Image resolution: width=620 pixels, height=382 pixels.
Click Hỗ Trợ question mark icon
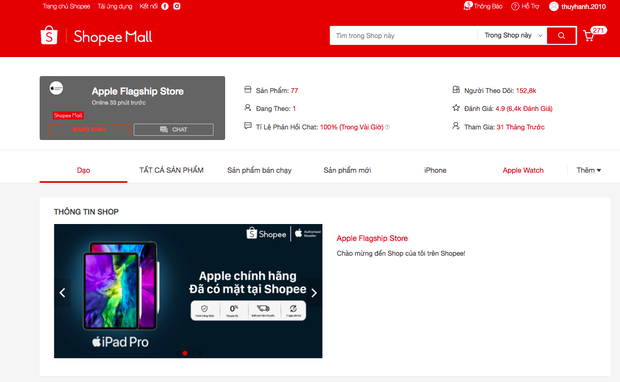tap(515, 6)
